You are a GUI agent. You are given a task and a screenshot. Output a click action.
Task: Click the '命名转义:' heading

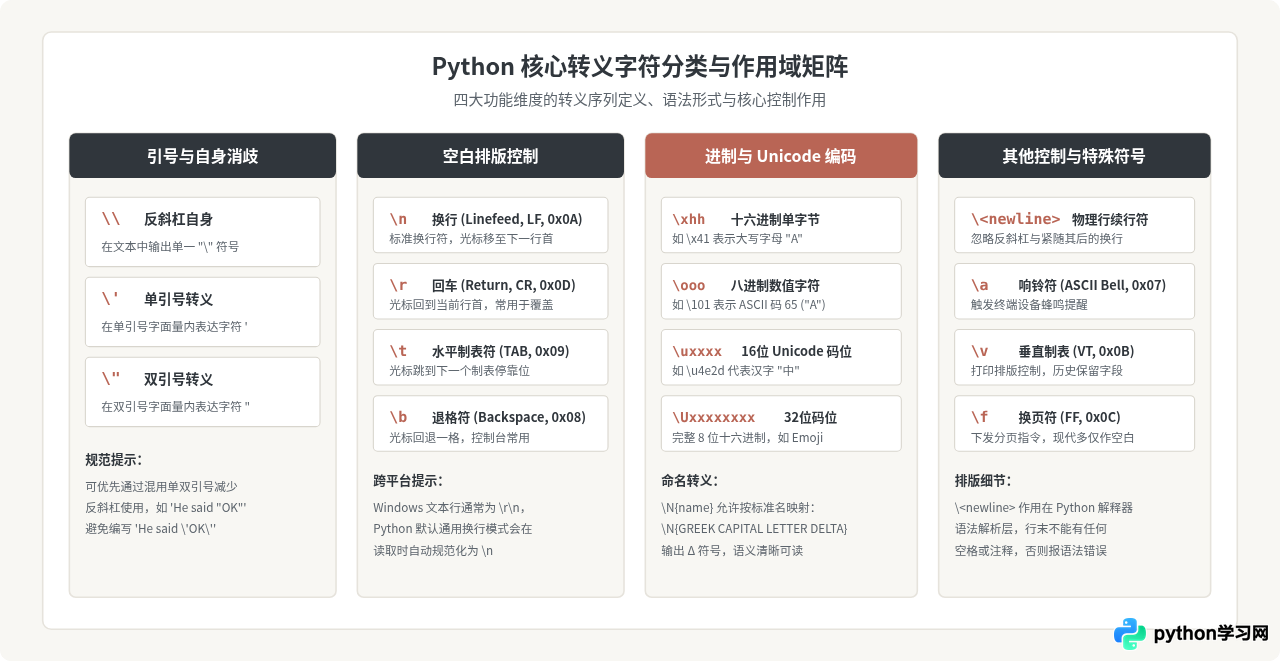coord(690,480)
